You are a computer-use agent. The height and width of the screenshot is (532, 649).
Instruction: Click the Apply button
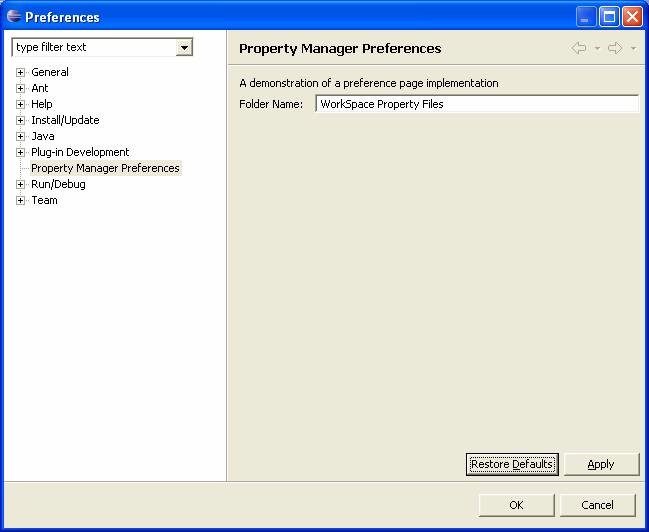coord(601,465)
